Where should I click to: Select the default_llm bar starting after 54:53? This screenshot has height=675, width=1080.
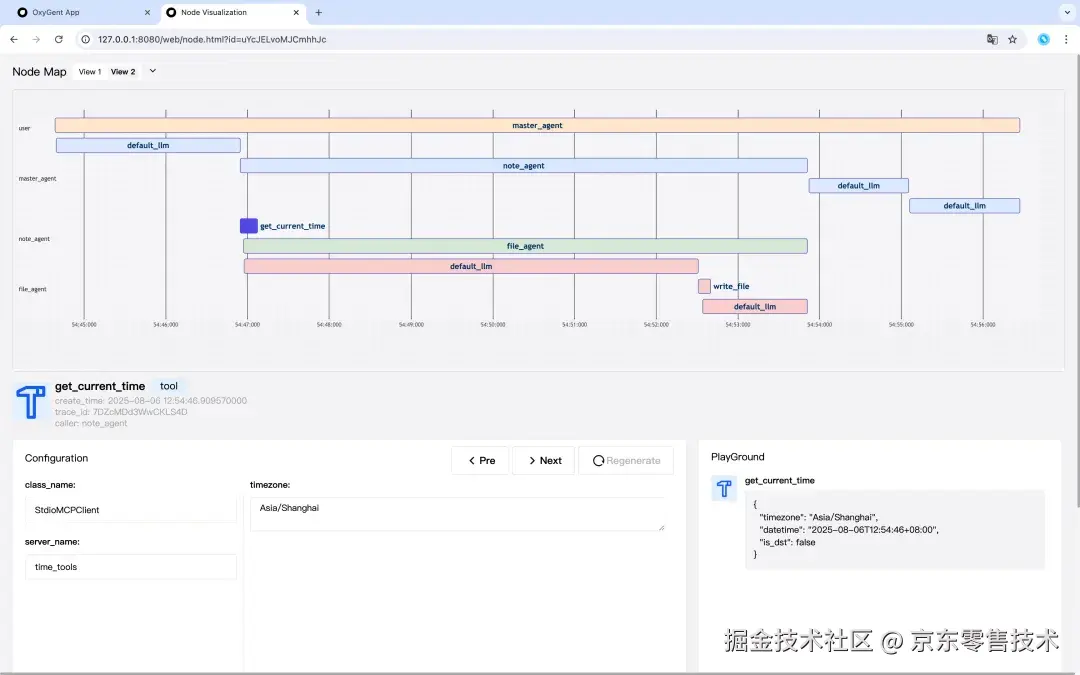[x=858, y=185]
